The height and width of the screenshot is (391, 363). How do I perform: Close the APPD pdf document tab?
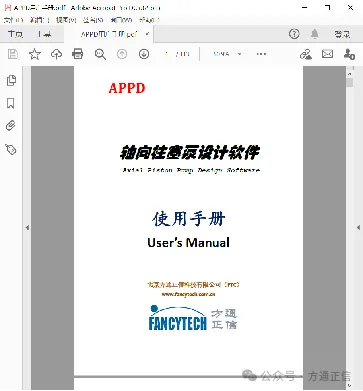[x=147, y=34]
